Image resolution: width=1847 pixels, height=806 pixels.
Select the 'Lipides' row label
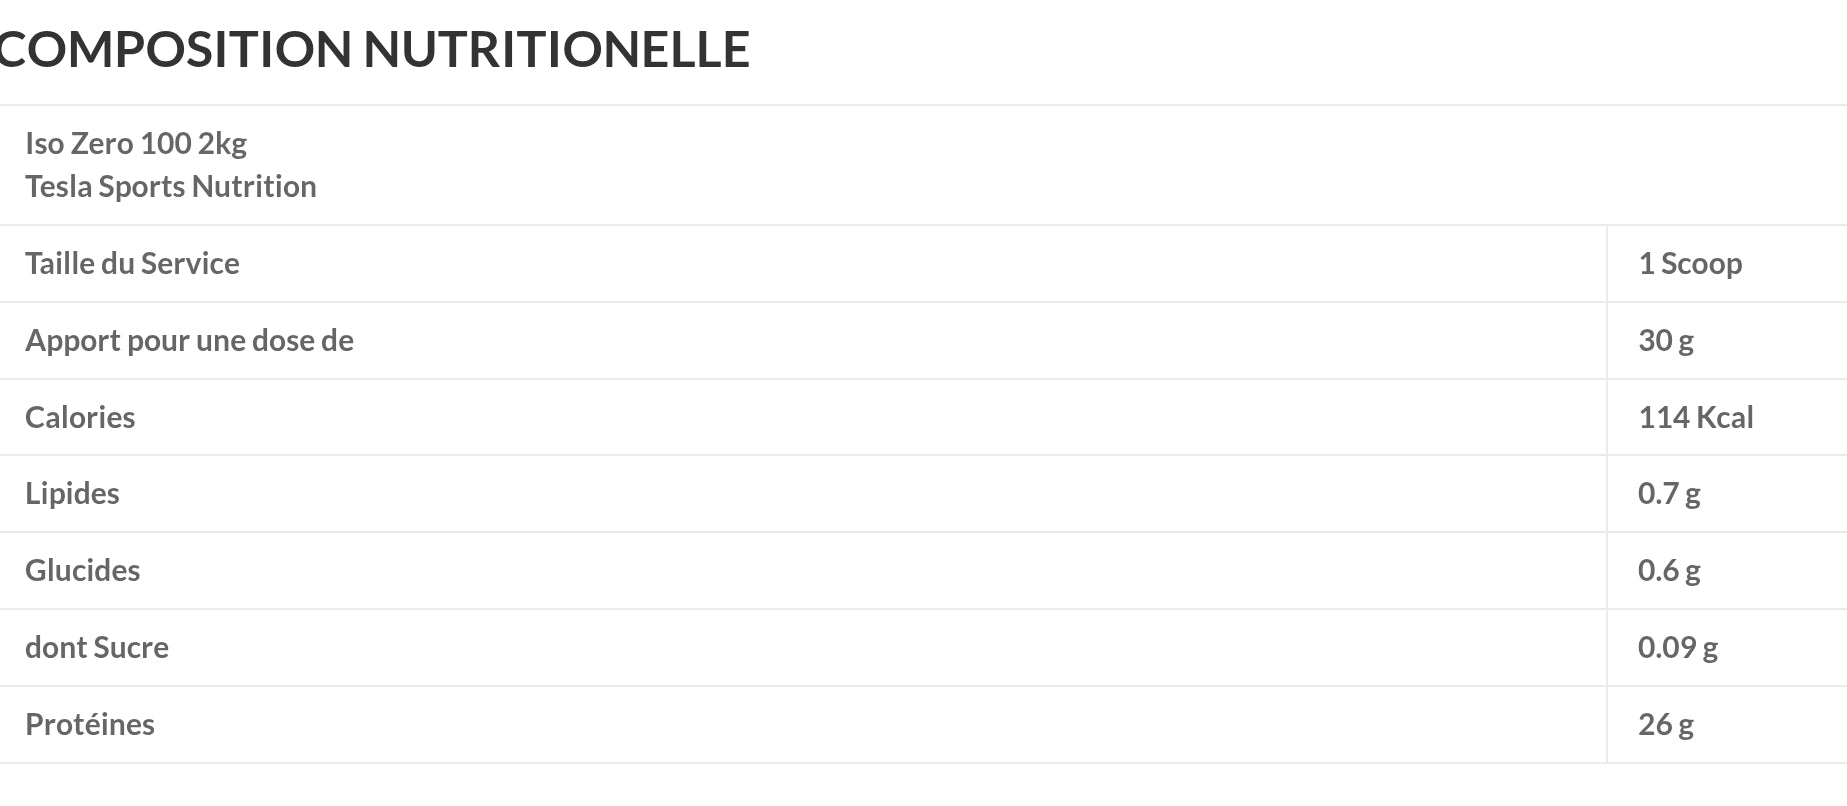[x=72, y=494]
